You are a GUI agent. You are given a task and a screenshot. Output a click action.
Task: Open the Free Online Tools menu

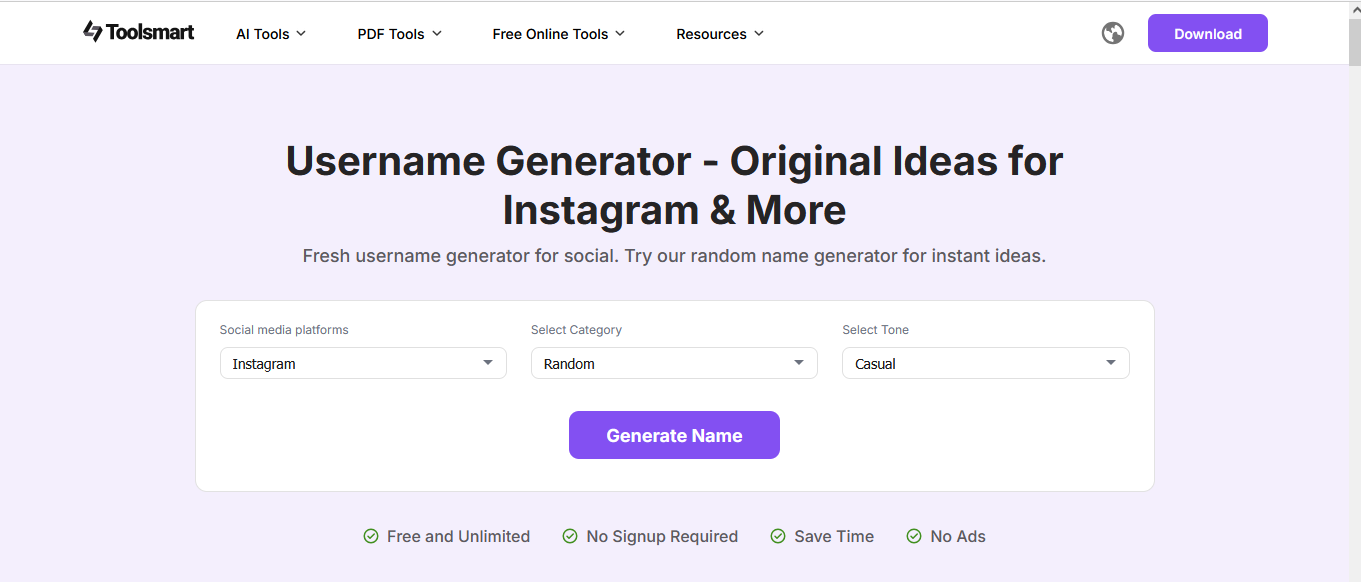coord(559,34)
